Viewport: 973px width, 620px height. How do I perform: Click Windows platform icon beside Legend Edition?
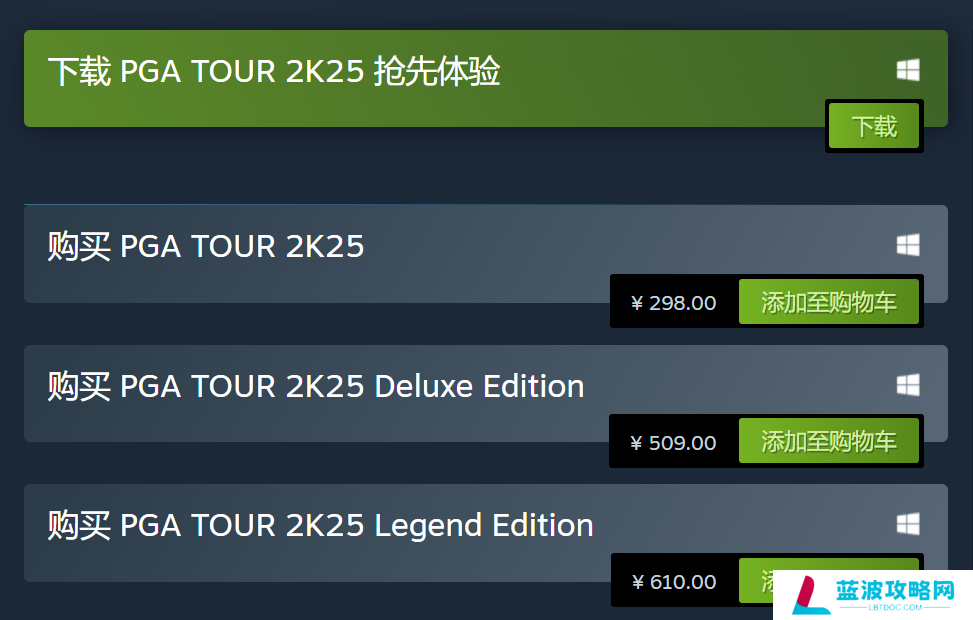[x=908, y=524]
